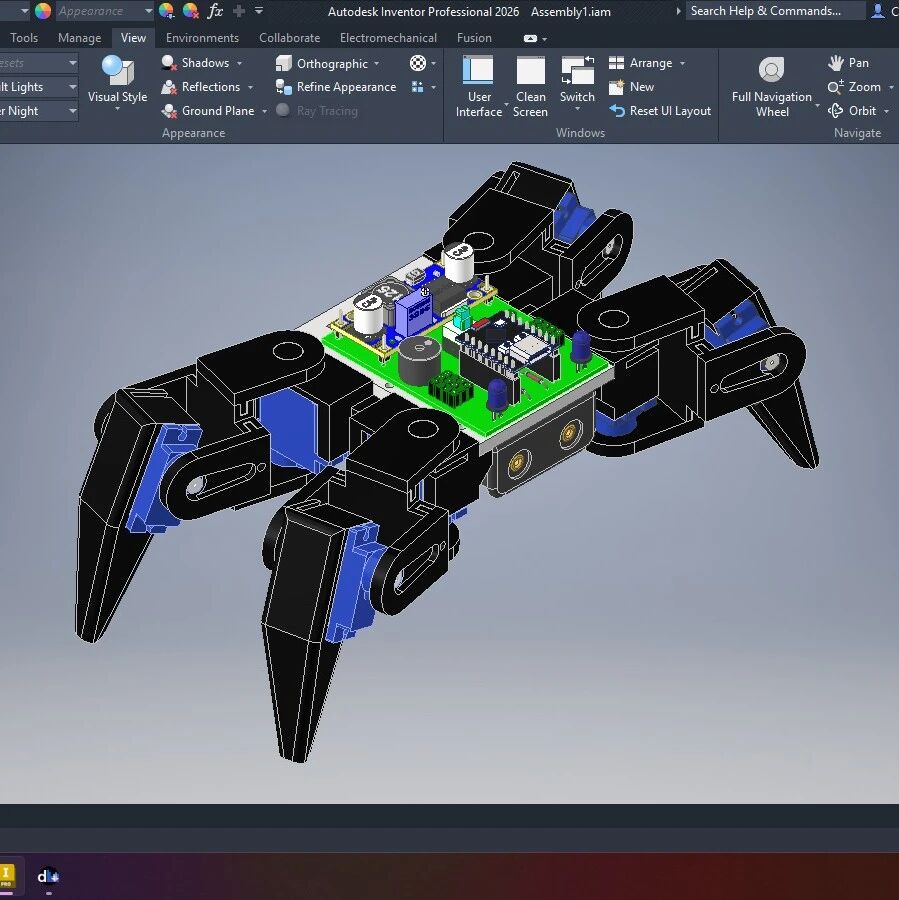Click the Orthographic view cube icon
899x900 pixels.
pos(284,63)
